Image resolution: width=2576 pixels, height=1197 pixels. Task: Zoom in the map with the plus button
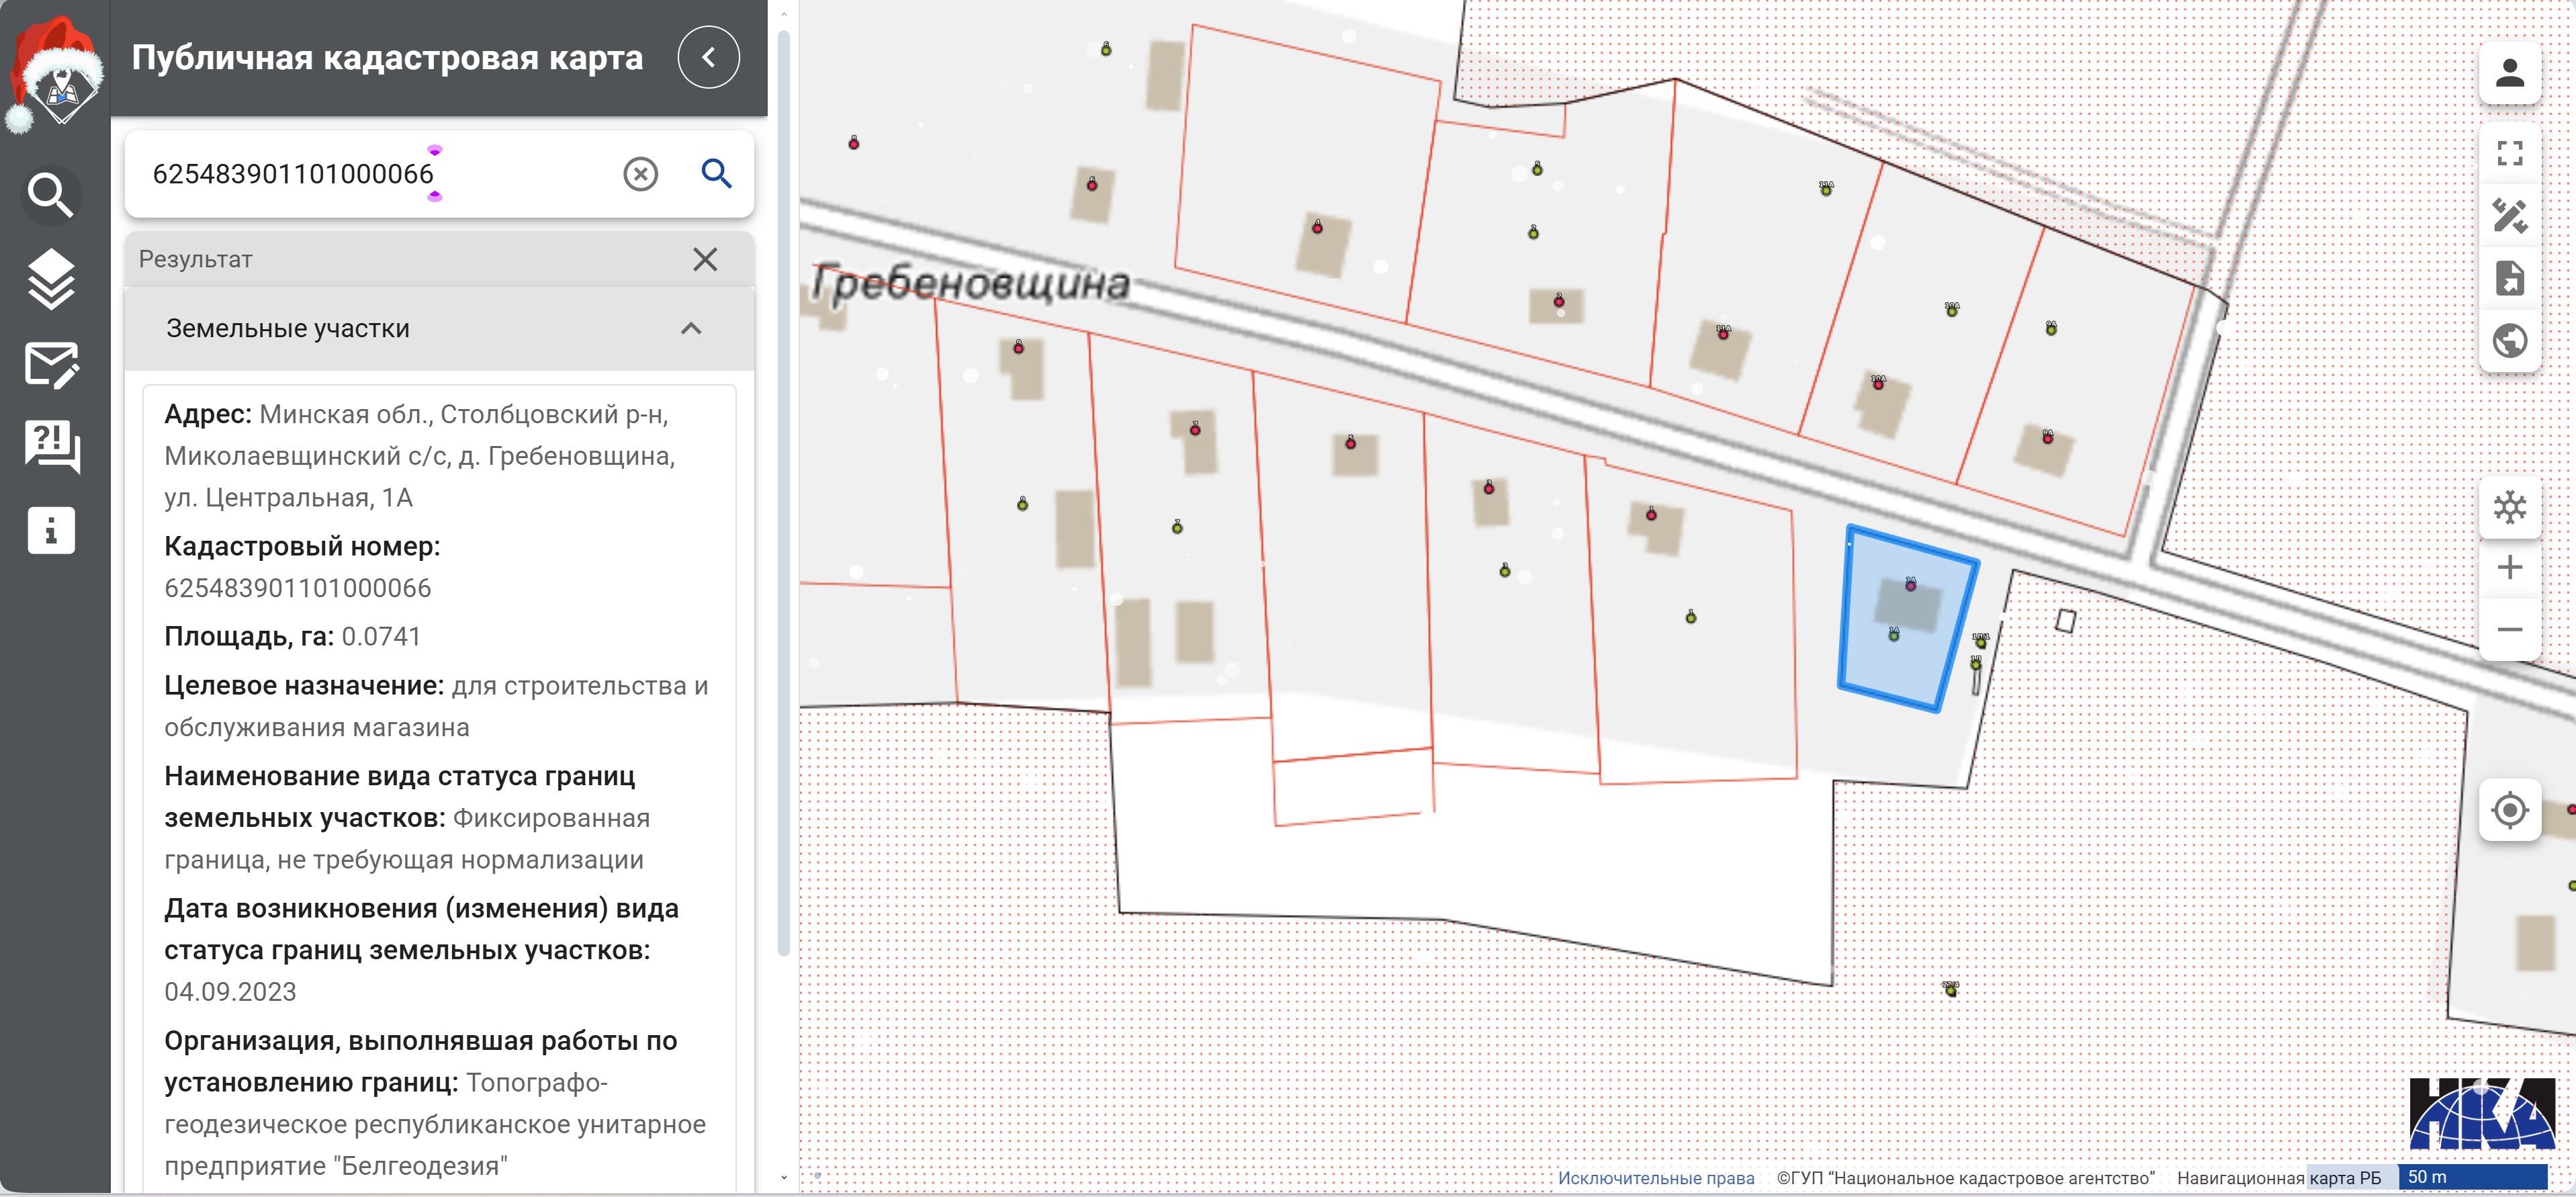(2509, 568)
